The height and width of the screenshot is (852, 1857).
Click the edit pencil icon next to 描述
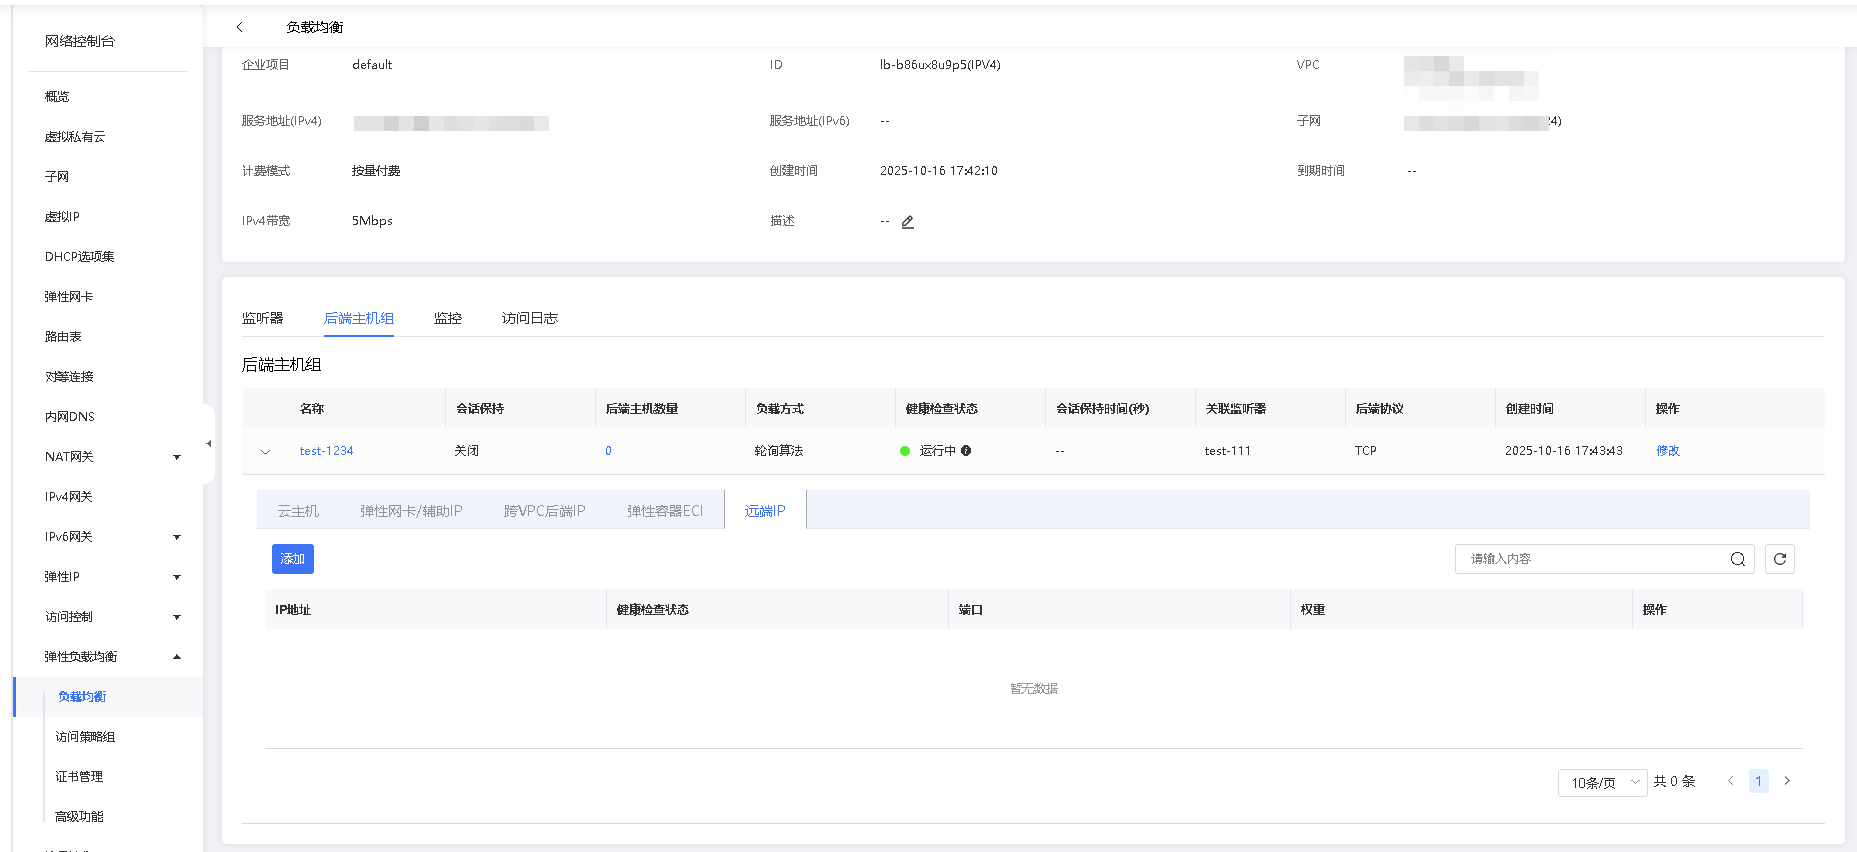click(x=908, y=222)
